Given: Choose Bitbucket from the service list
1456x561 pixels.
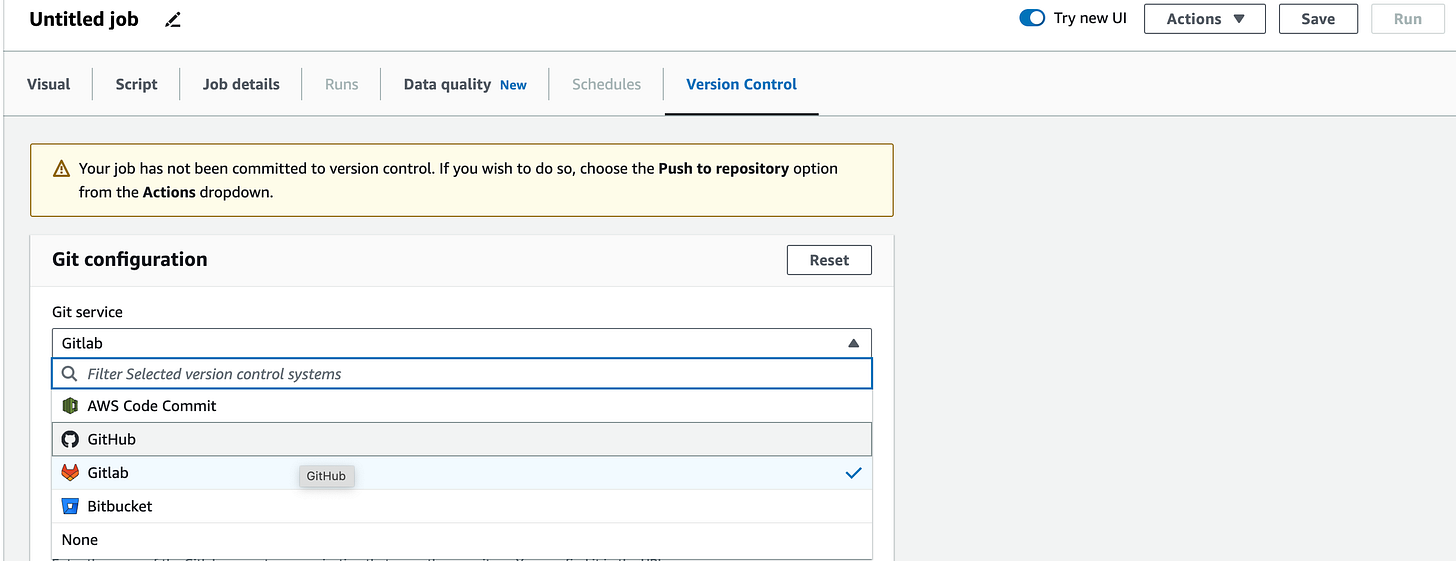Looking at the screenshot, I should 462,506.
